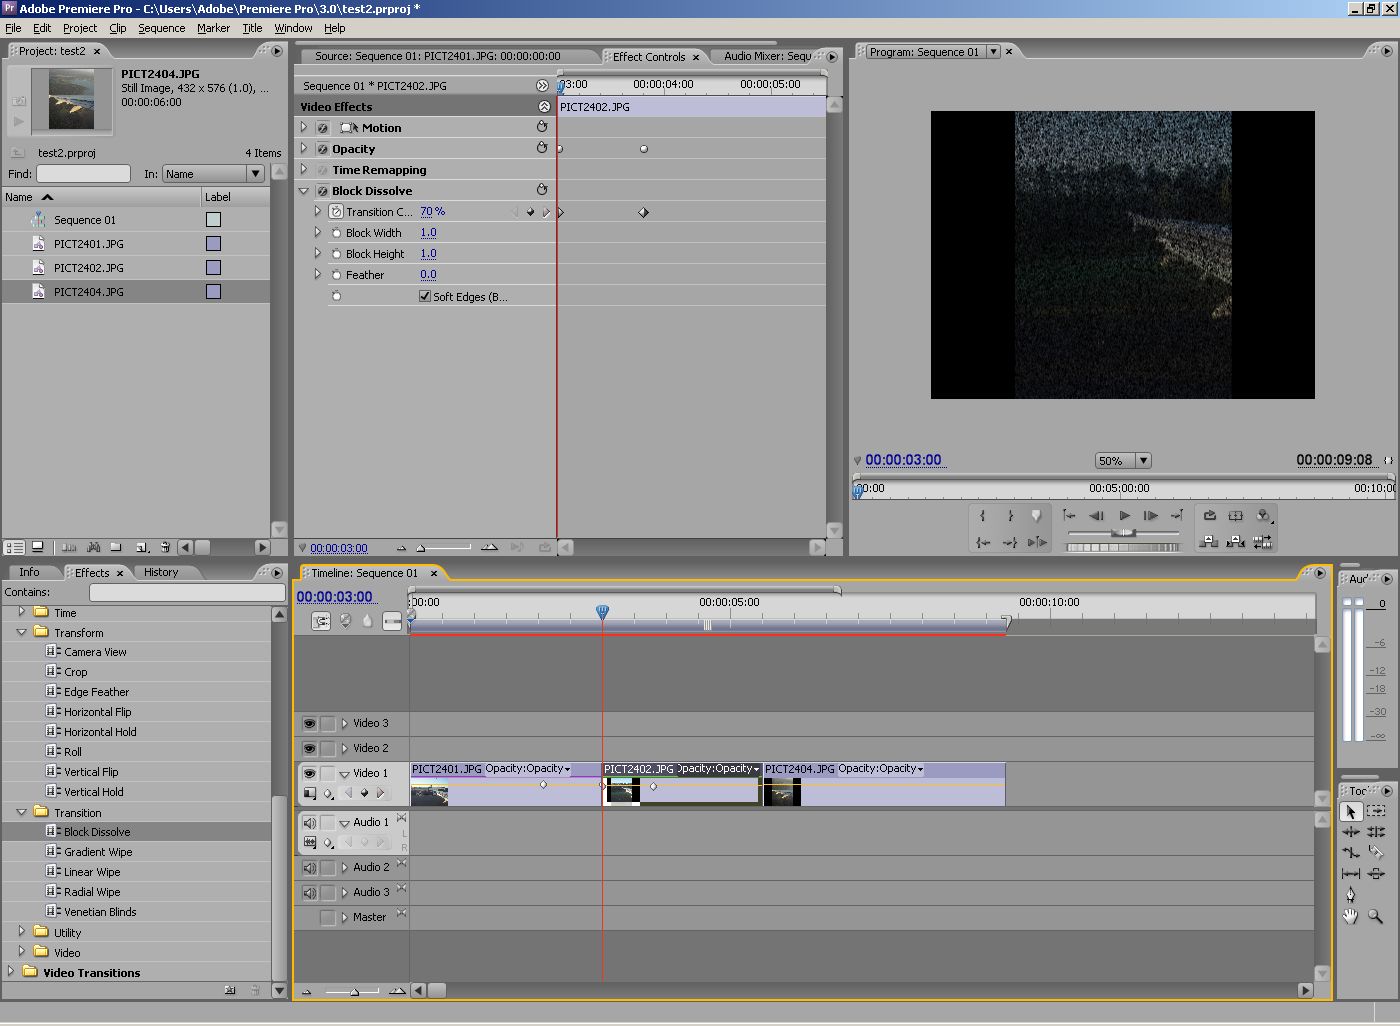
Task: Select the Hand tool
Action: pos(1351,916)
